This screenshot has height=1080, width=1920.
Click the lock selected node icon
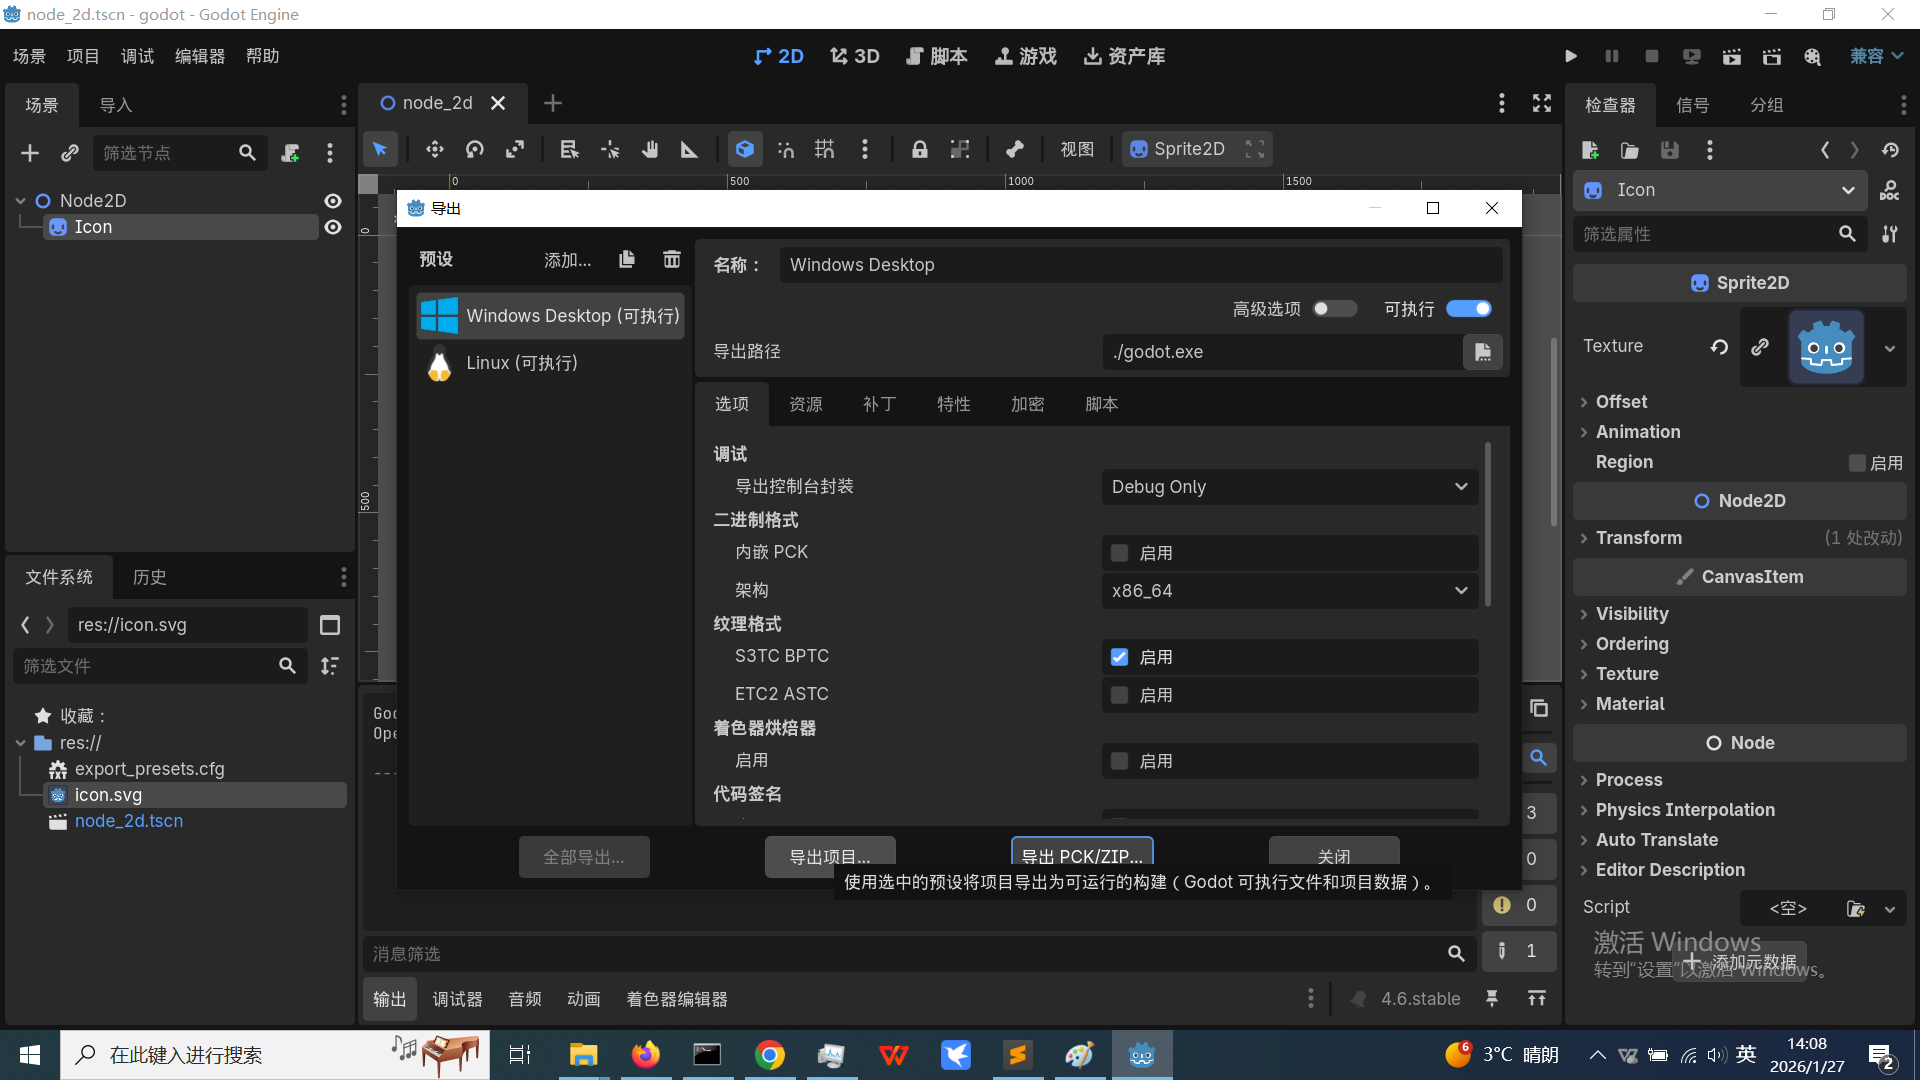tap(919, 150)
